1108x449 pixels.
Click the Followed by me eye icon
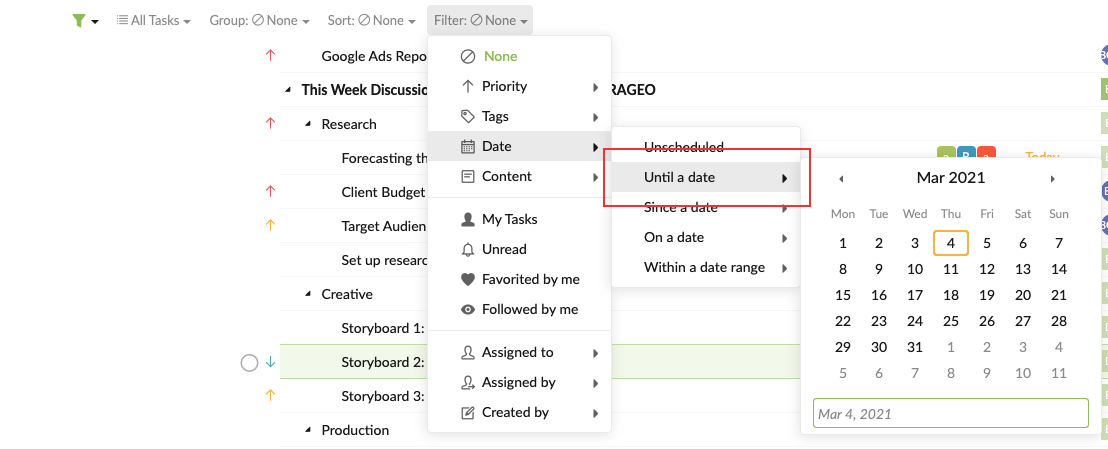click(x=467, y=309)
